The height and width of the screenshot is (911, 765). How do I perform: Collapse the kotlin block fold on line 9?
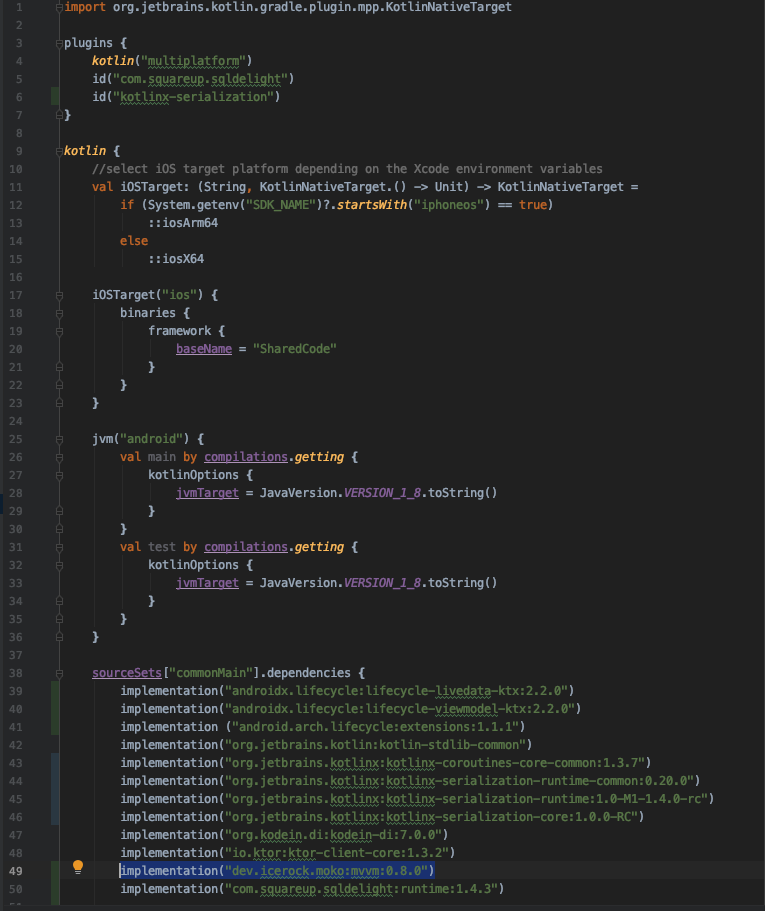coord(59,152)
